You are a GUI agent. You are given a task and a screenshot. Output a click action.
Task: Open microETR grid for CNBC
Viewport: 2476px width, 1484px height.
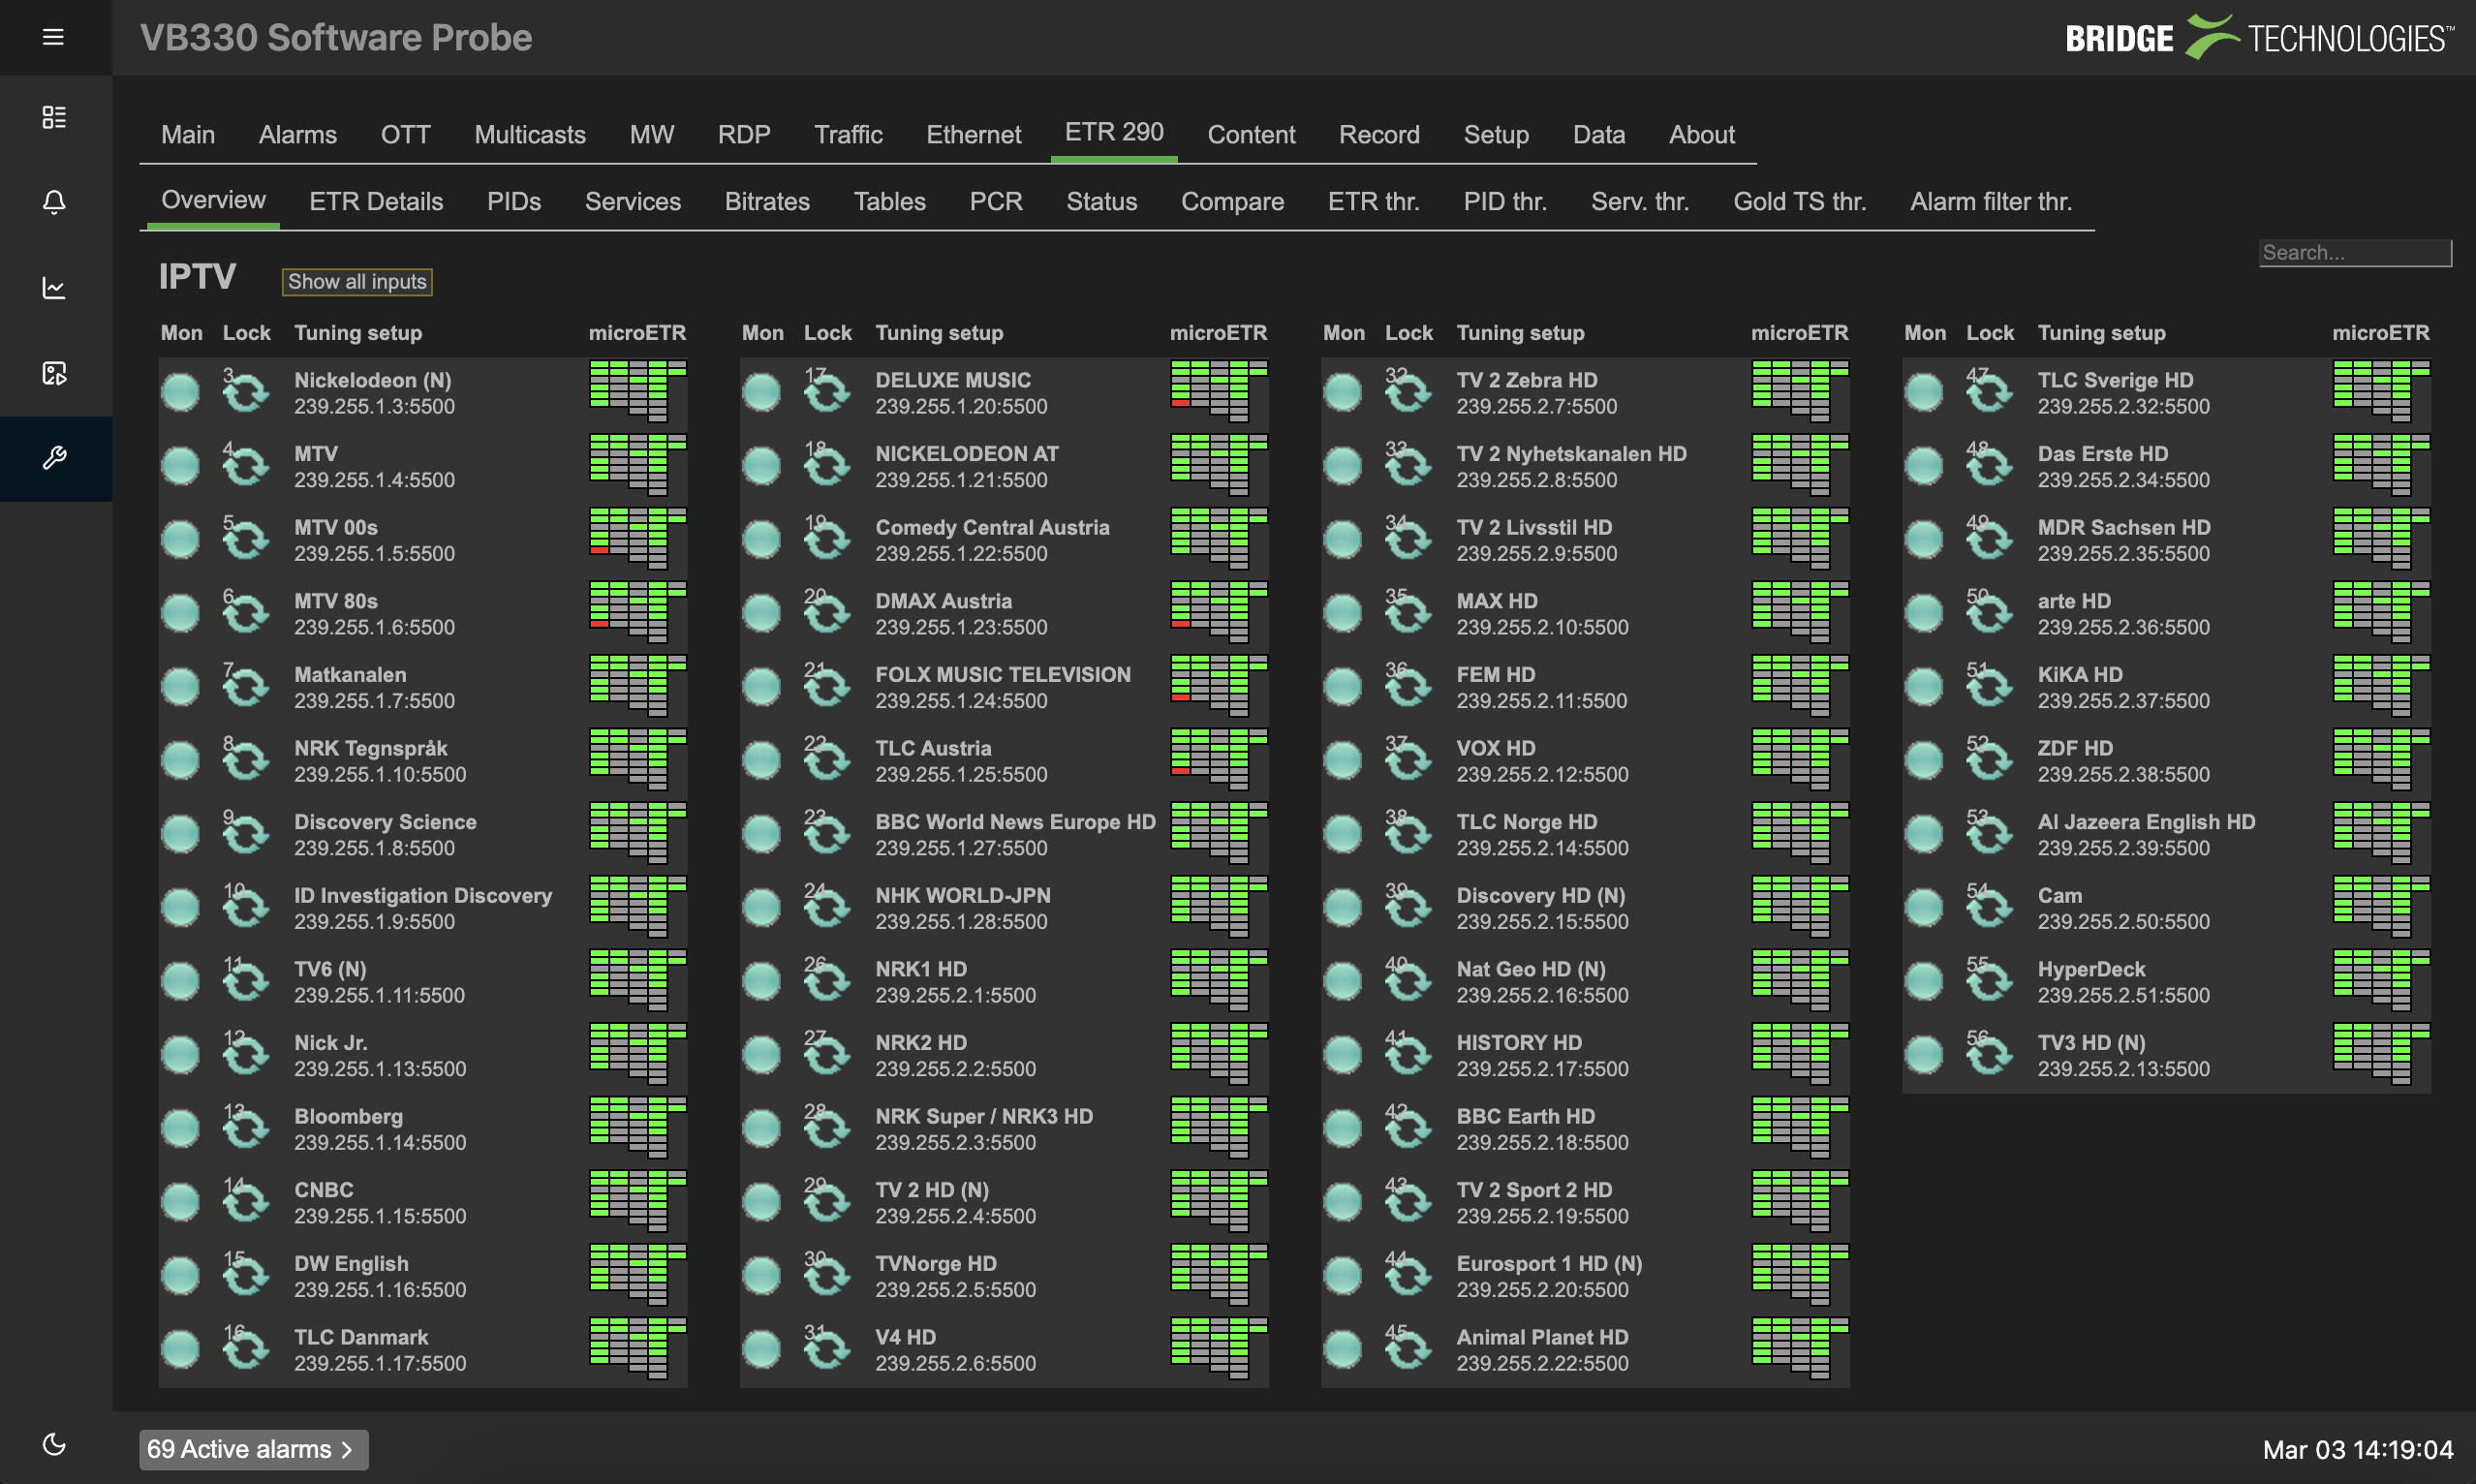click(638, 1202)
